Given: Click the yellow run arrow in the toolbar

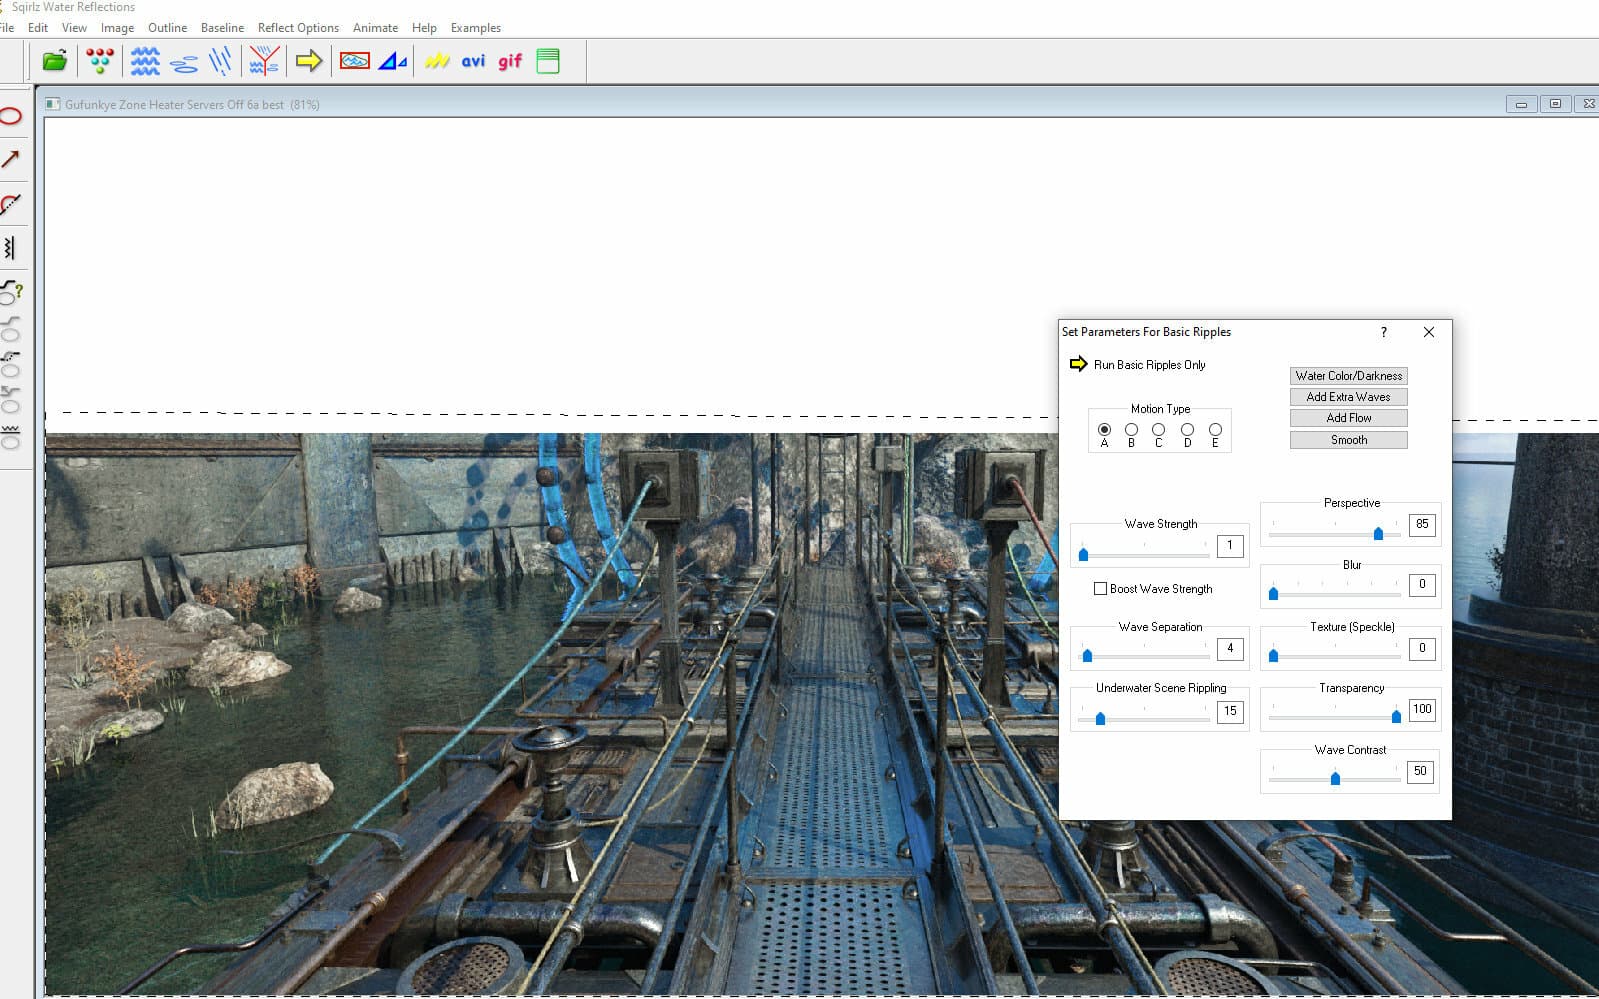Looking at the screenshot, I should click(x=309, y=61).
